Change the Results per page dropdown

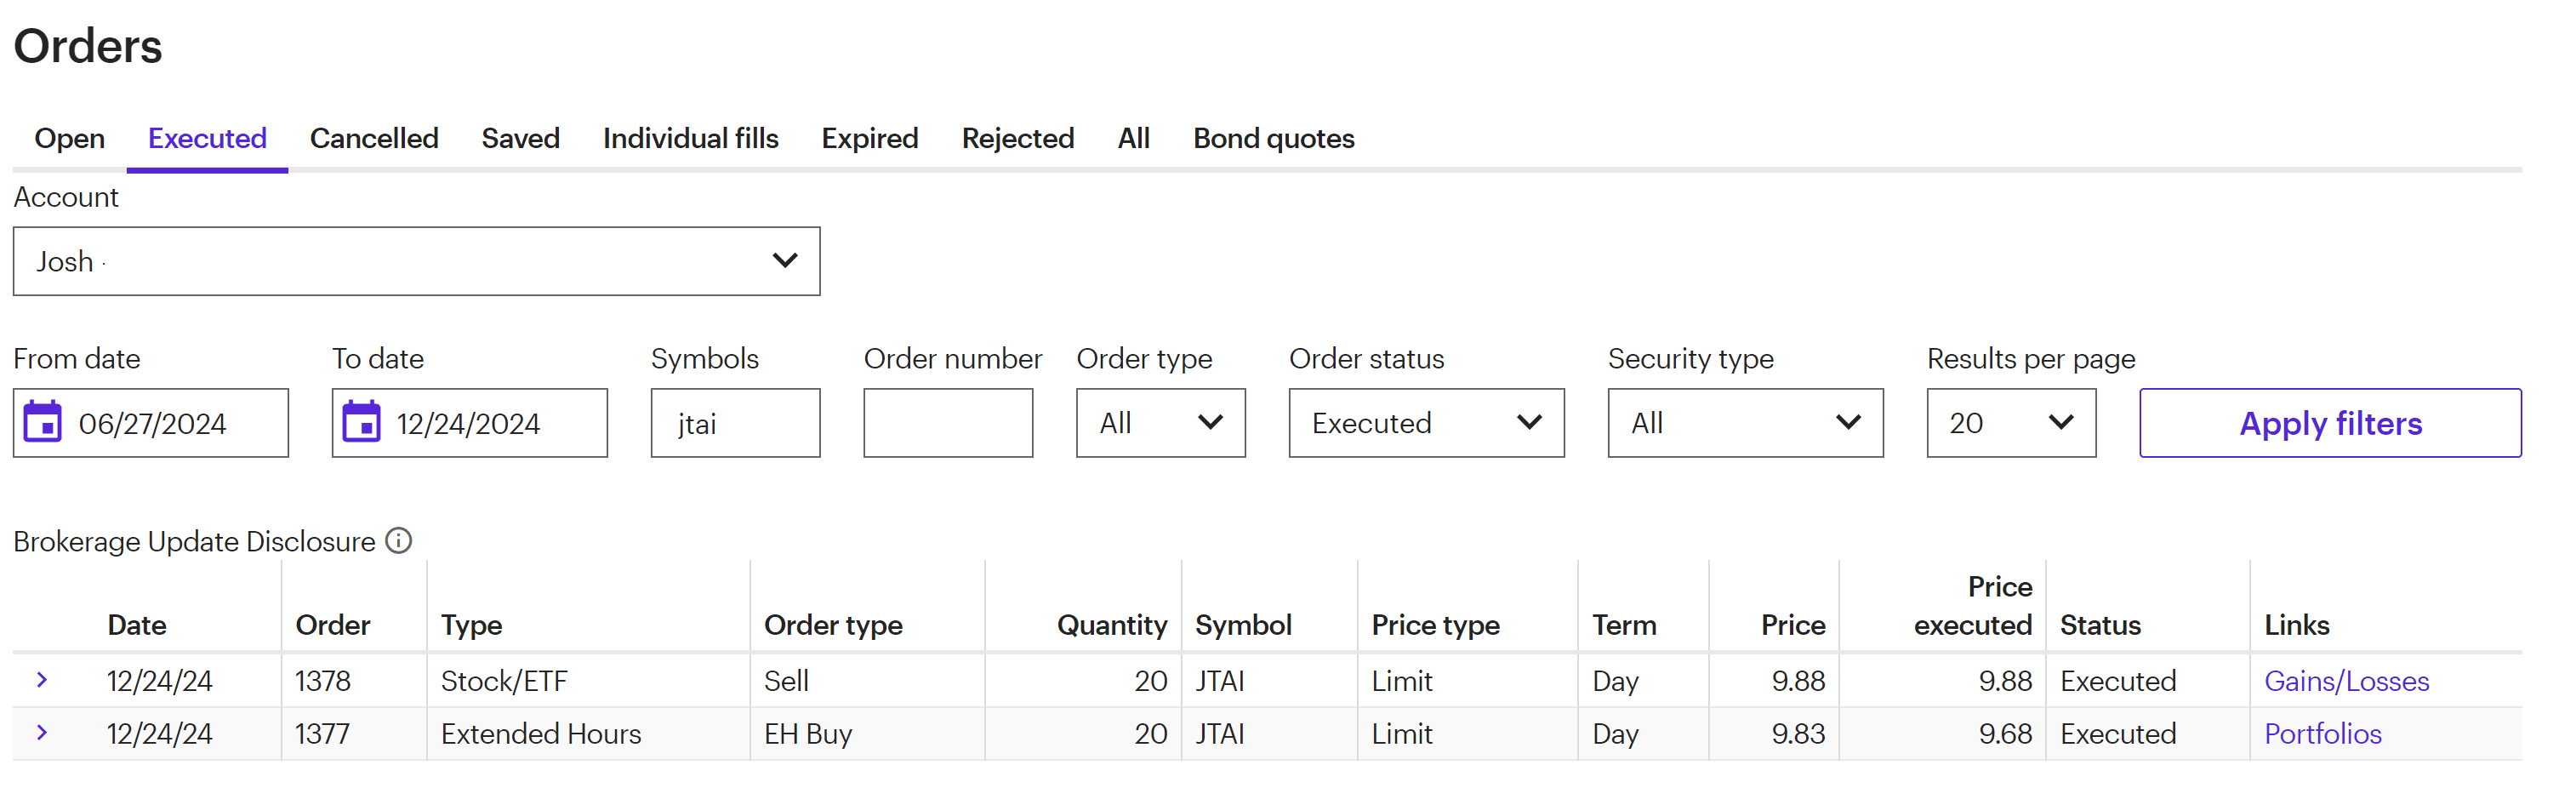tap(2010, 423)
